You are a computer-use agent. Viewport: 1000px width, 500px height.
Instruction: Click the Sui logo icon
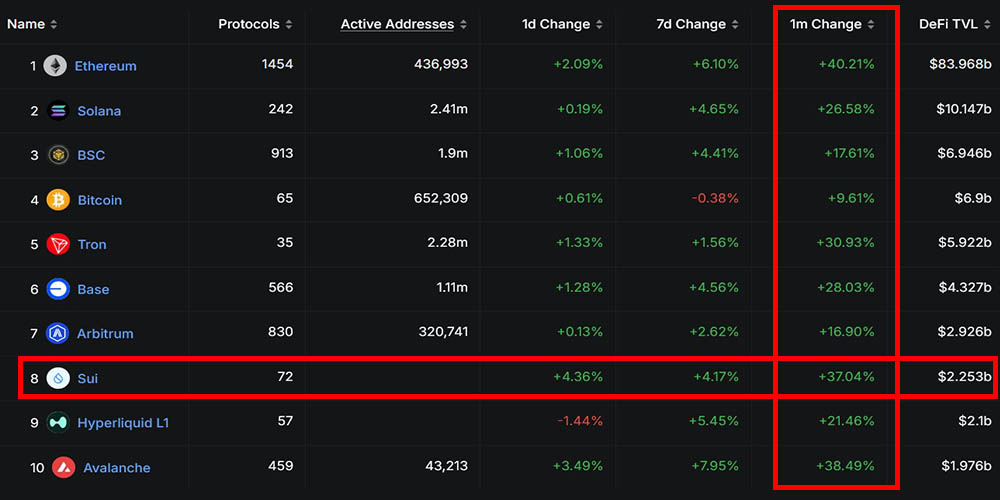(58, 378)
